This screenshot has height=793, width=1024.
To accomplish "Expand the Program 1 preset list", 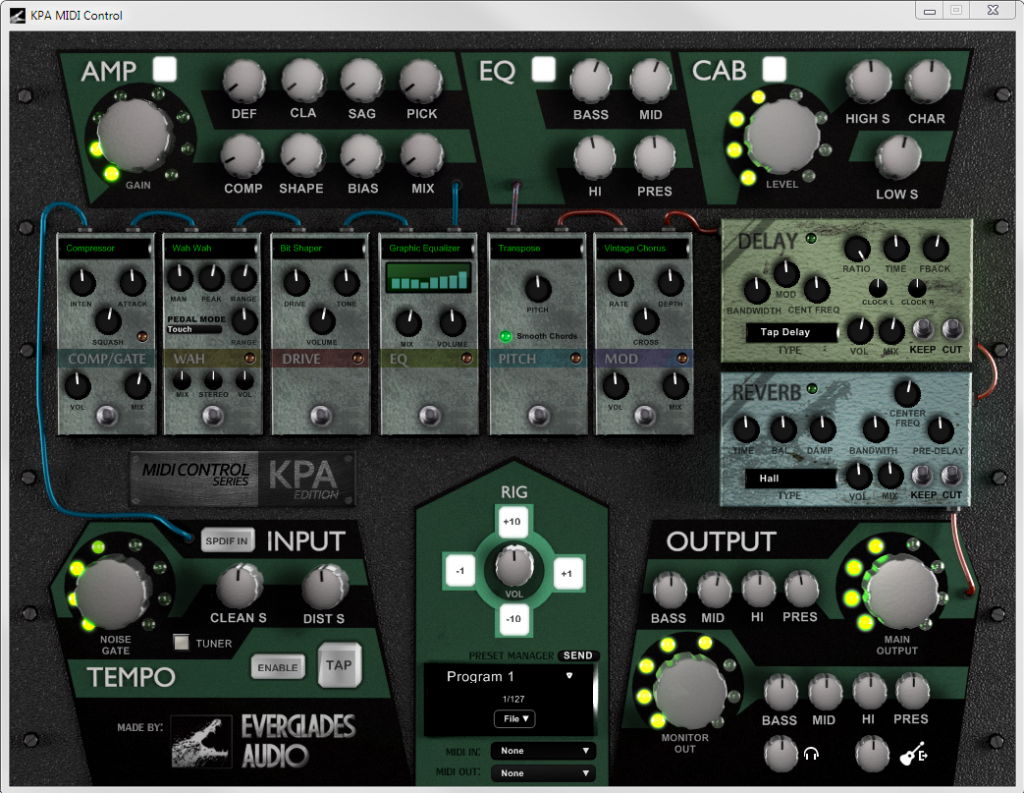I will 569,676.
